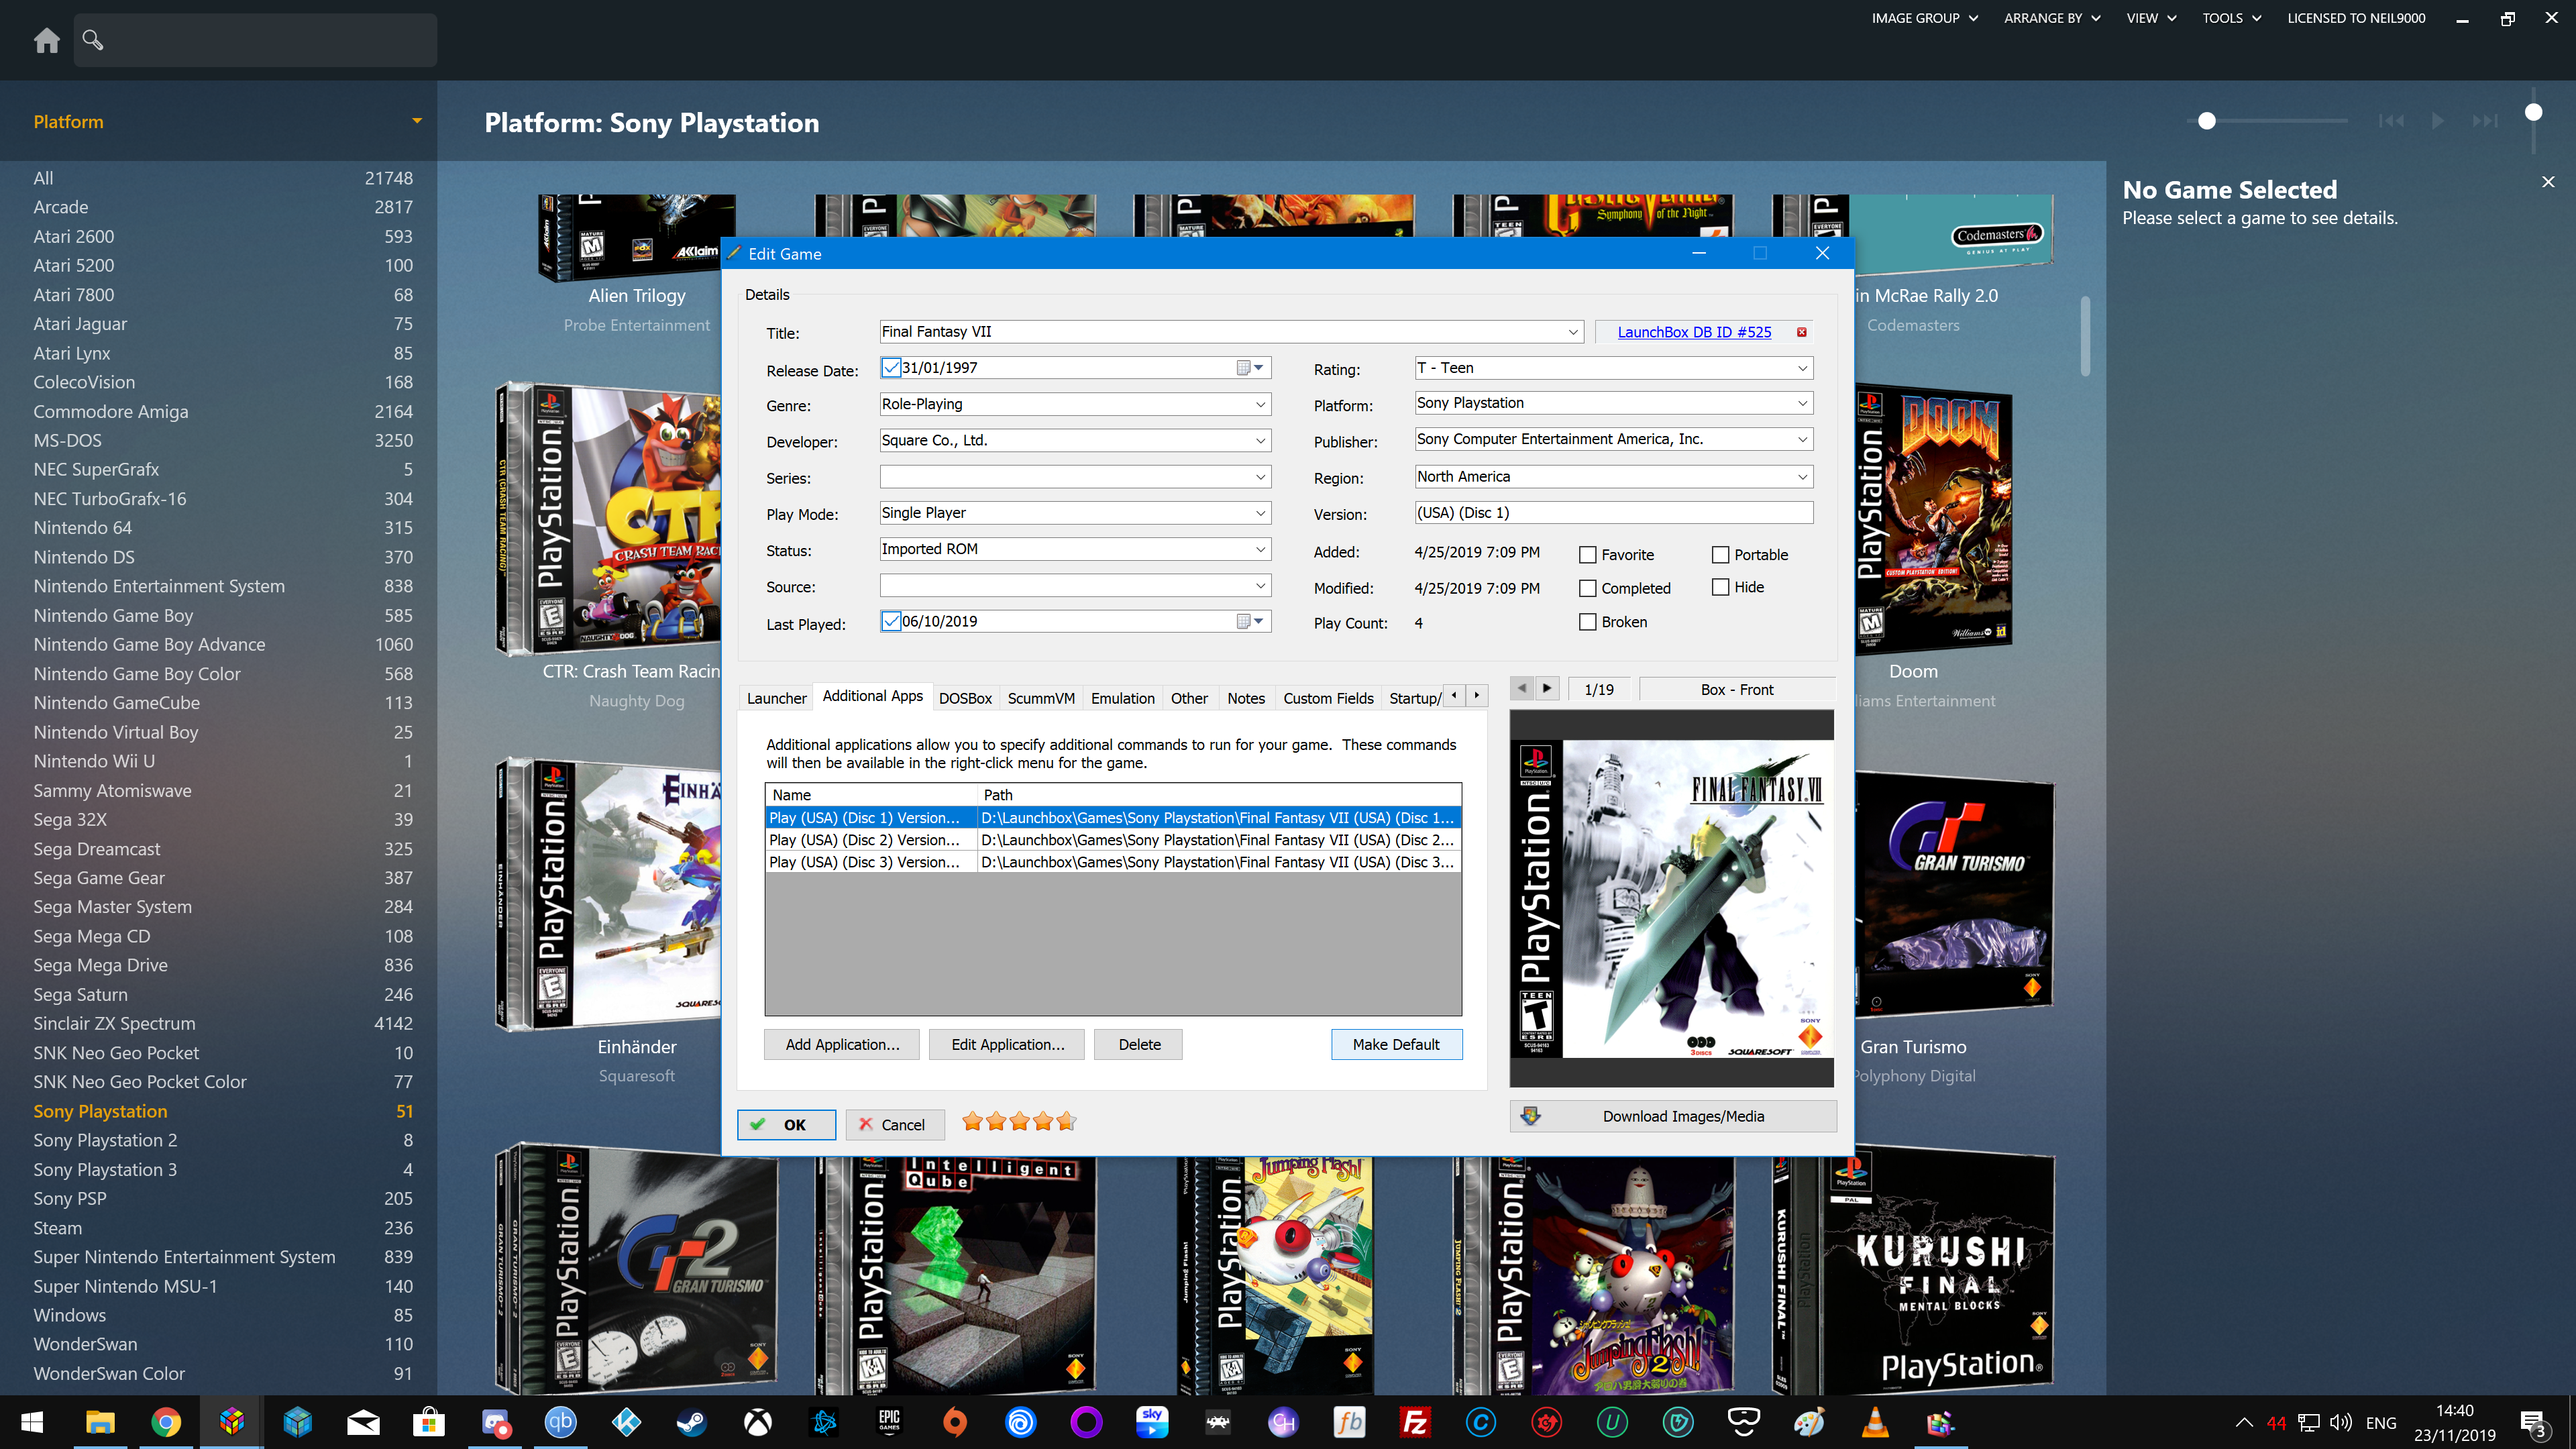
Task: Open qBittorrent from the taskbar
Action: pyautogui.click(x=560, y=1422)
